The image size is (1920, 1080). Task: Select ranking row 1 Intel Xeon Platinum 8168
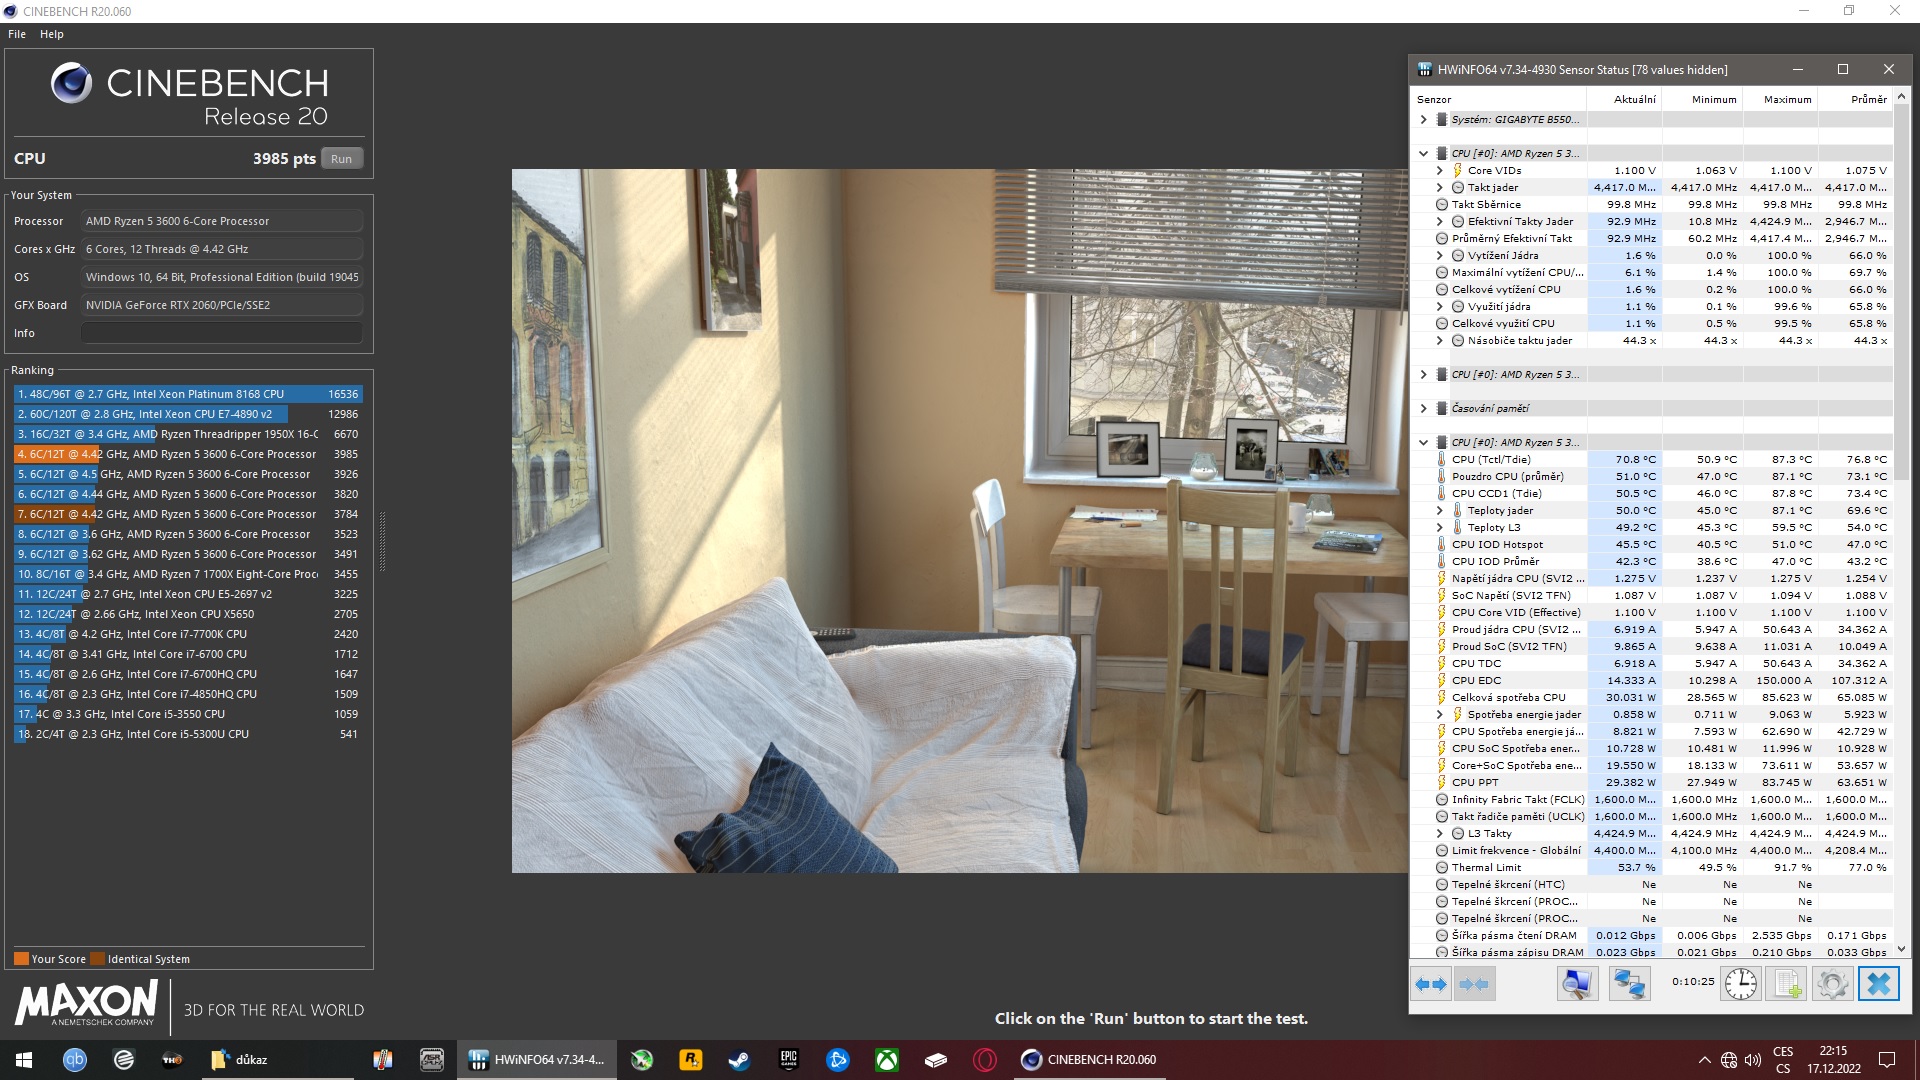tap(188, 395)
